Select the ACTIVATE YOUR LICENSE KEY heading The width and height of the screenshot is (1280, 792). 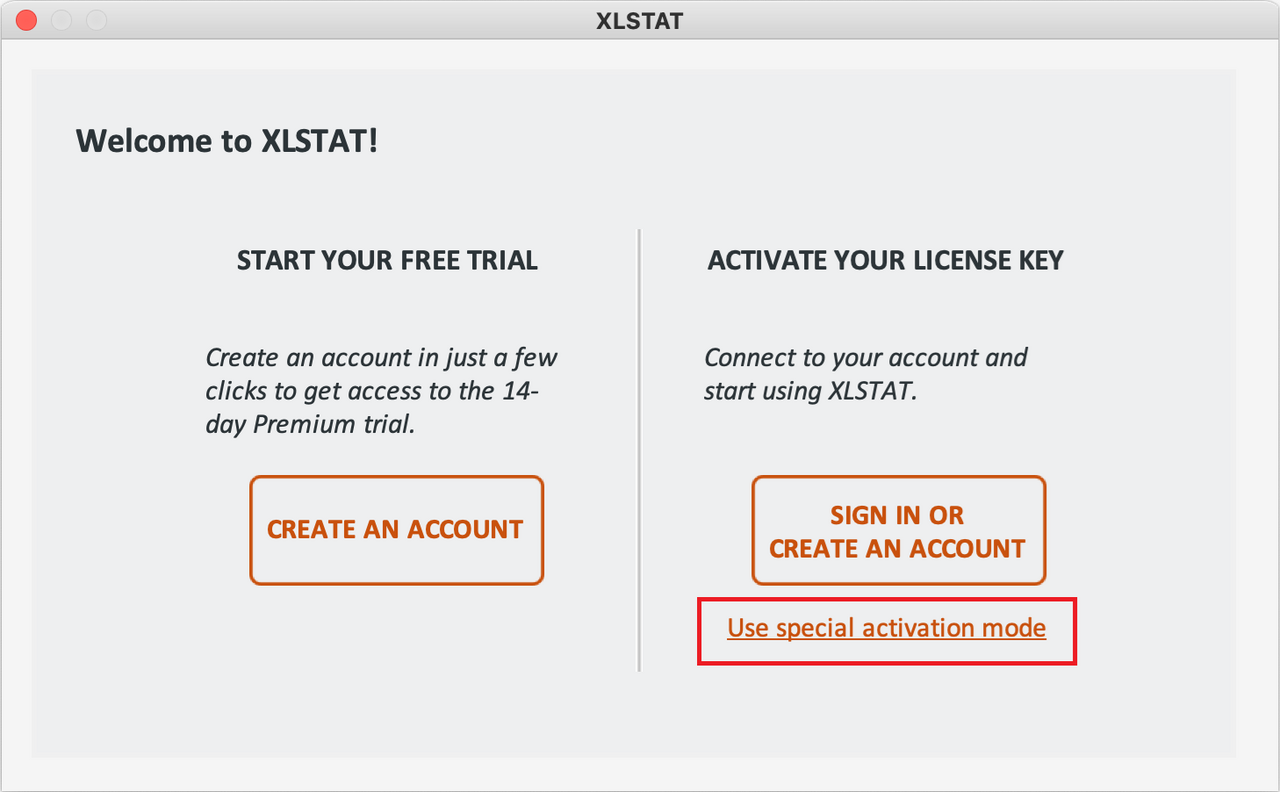(885, 261)
